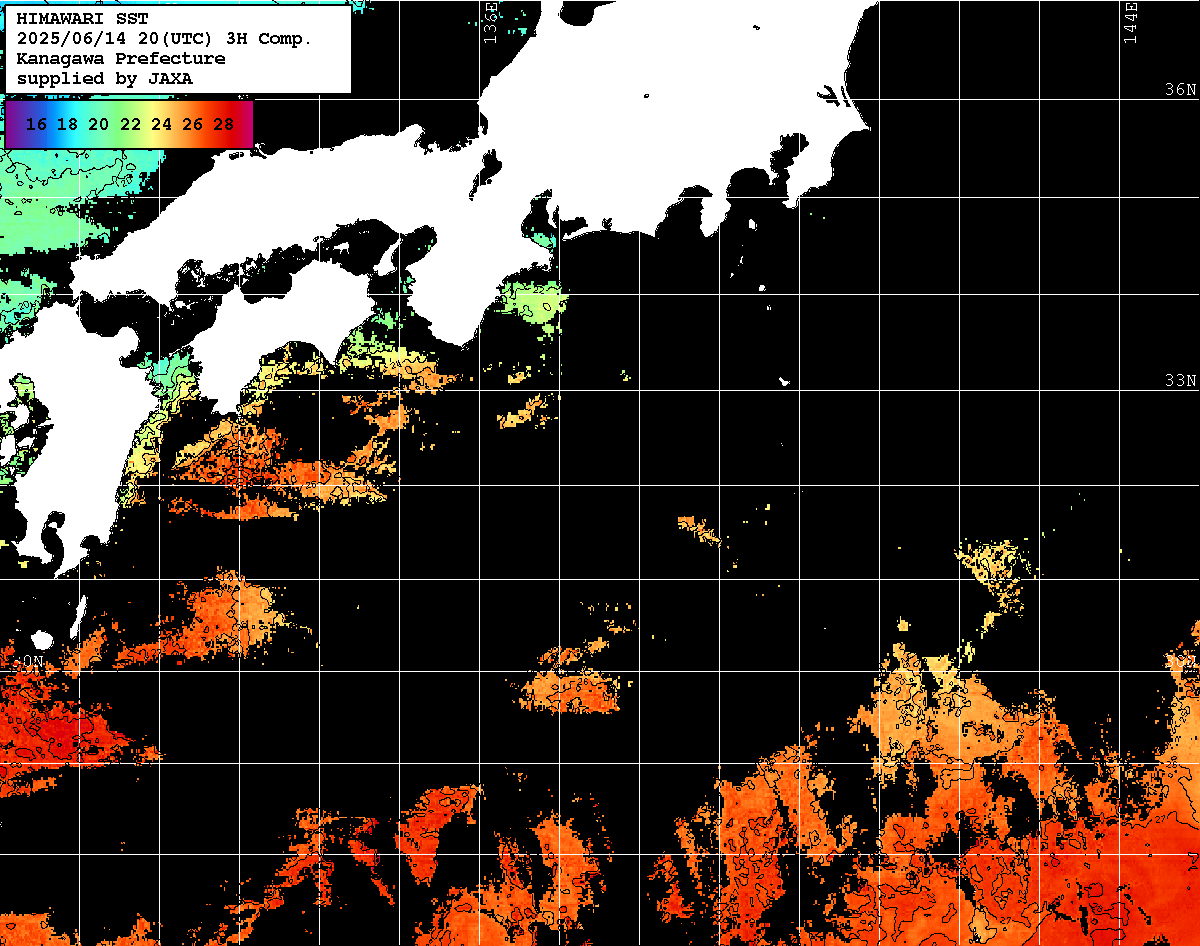This screenshot has width=1200, height=946.
Task: Click the 16 value on temperature legend
Action: pyautogui.click(x=36, y=125)
